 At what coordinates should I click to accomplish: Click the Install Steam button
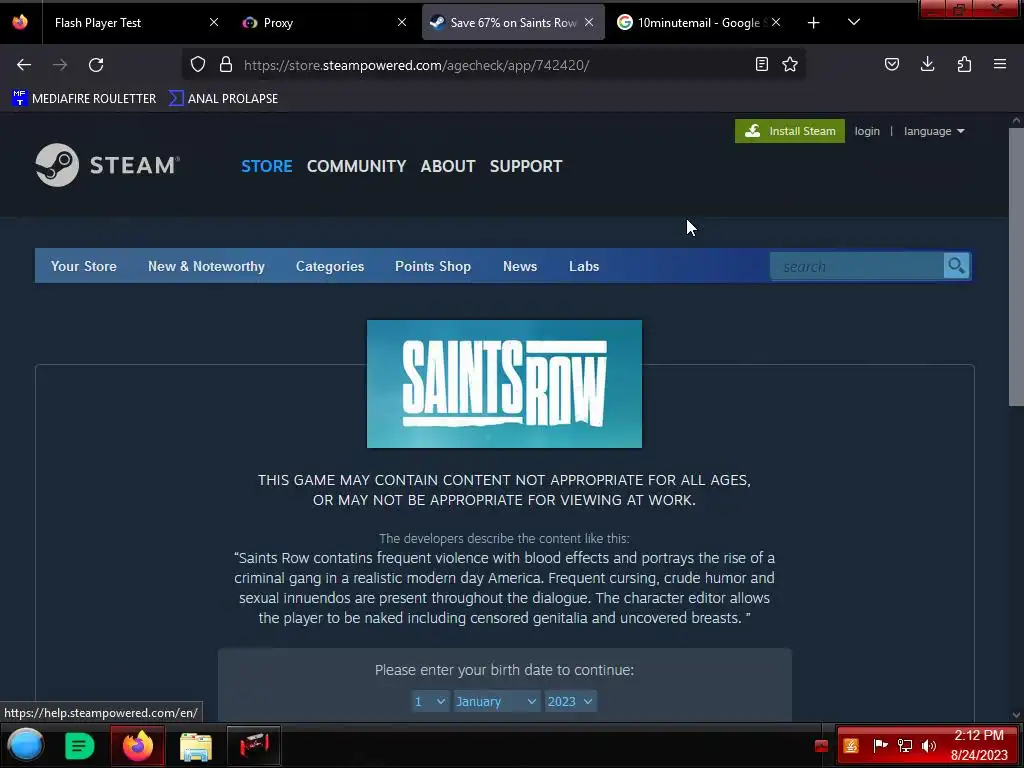pos(790,131)
